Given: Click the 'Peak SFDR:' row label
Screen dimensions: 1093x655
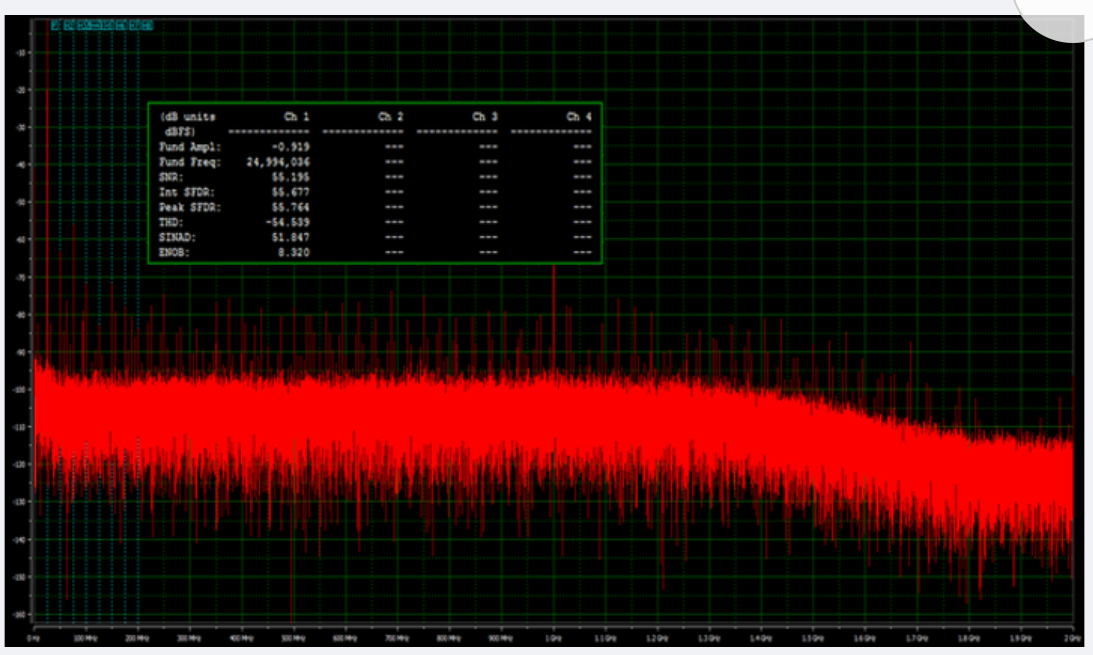Looking at the screenshot, I should coord(190,208).
